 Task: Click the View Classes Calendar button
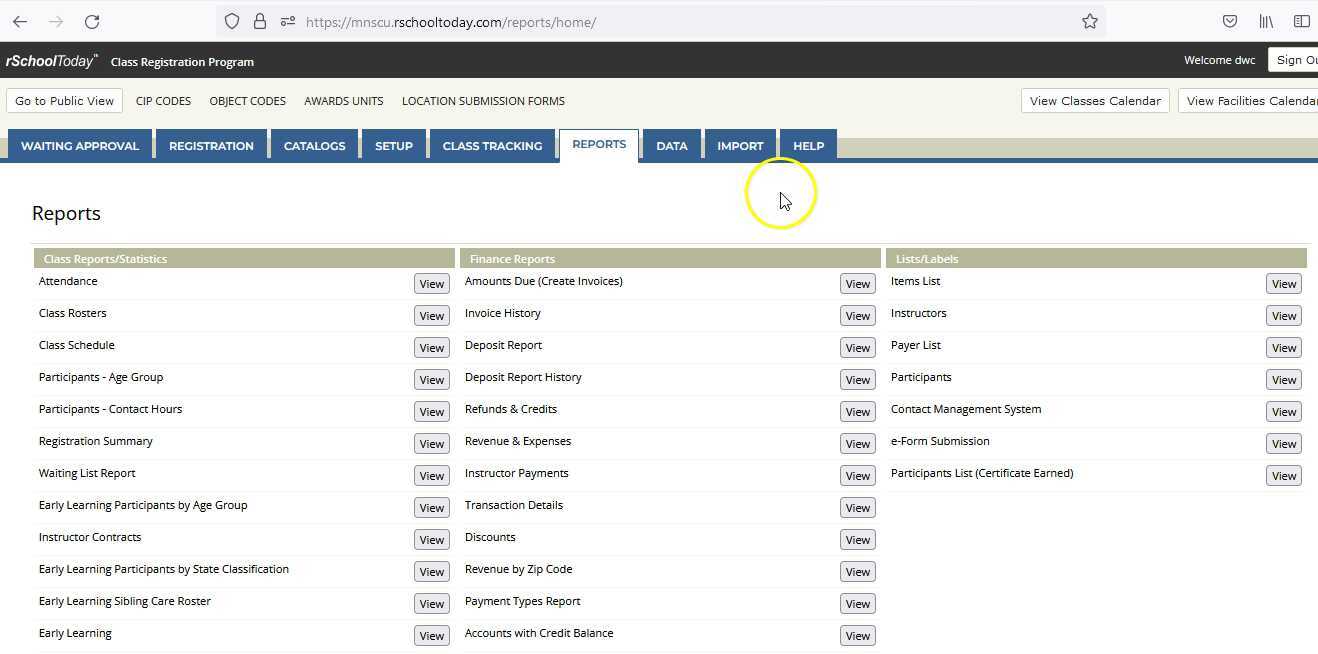tap(1095, 101)
